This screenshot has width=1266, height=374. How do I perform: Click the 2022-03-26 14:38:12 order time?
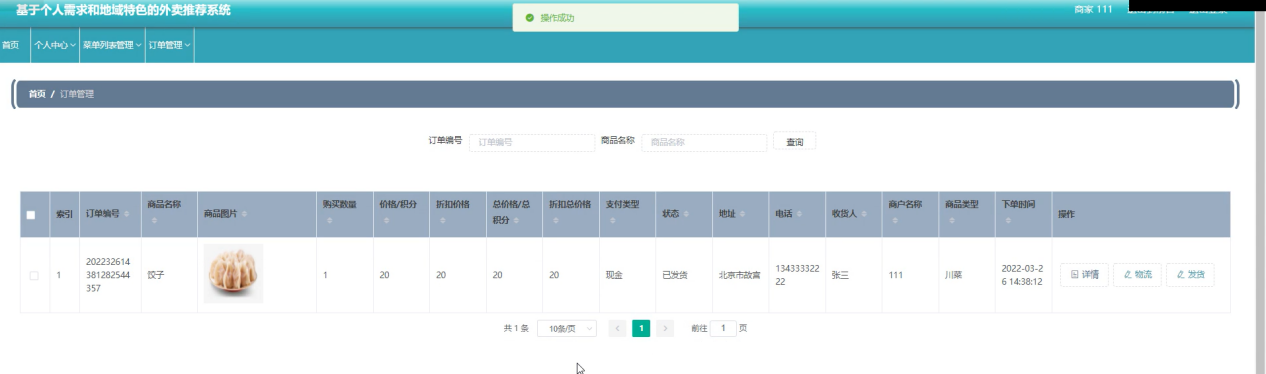pos(1023,275)
